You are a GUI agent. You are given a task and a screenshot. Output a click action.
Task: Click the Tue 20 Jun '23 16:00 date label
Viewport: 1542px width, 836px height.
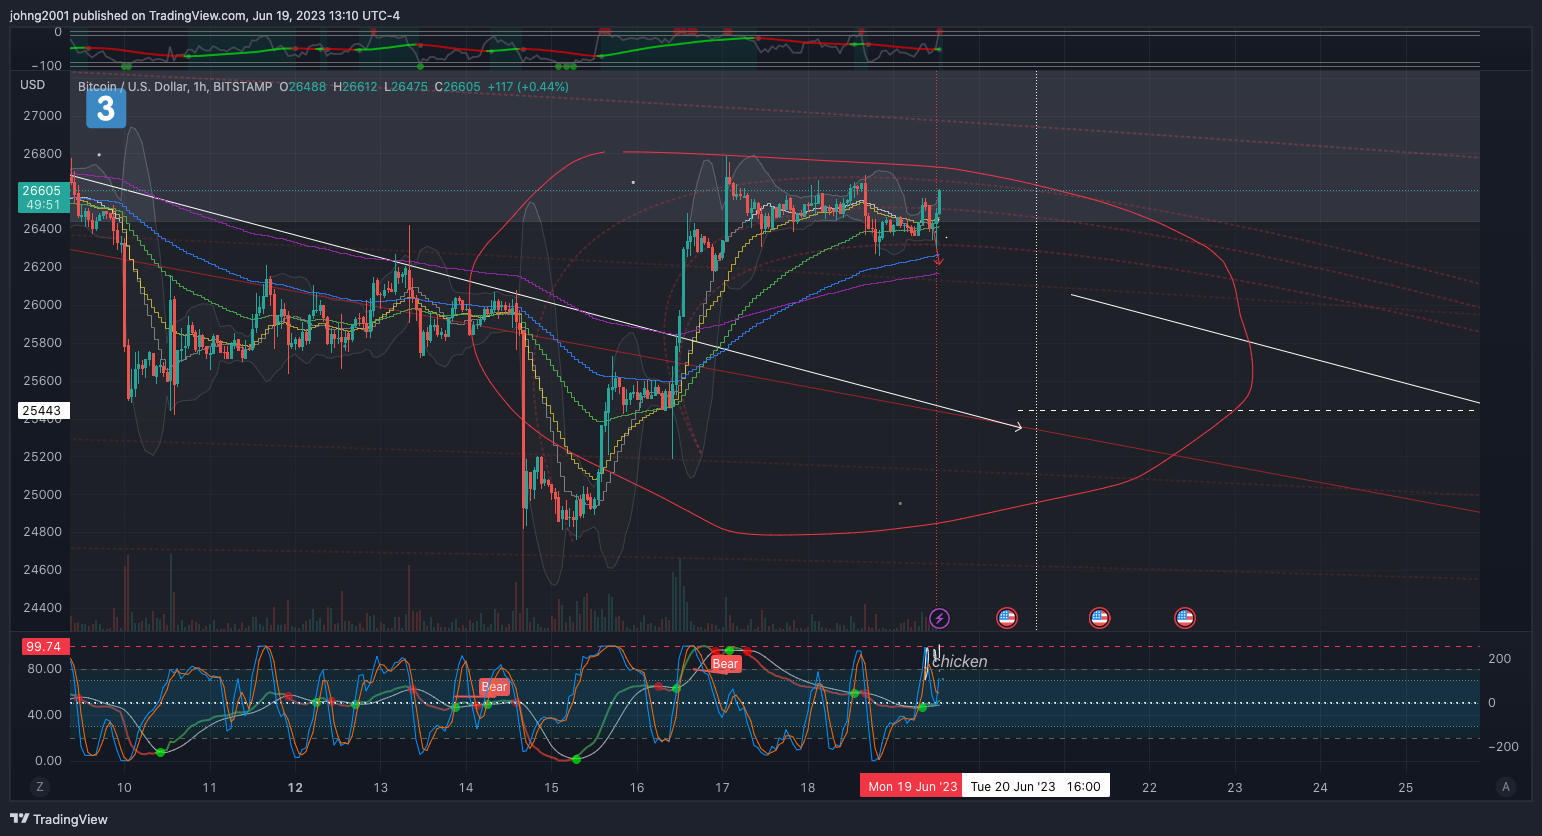(x=1035, y=786)
